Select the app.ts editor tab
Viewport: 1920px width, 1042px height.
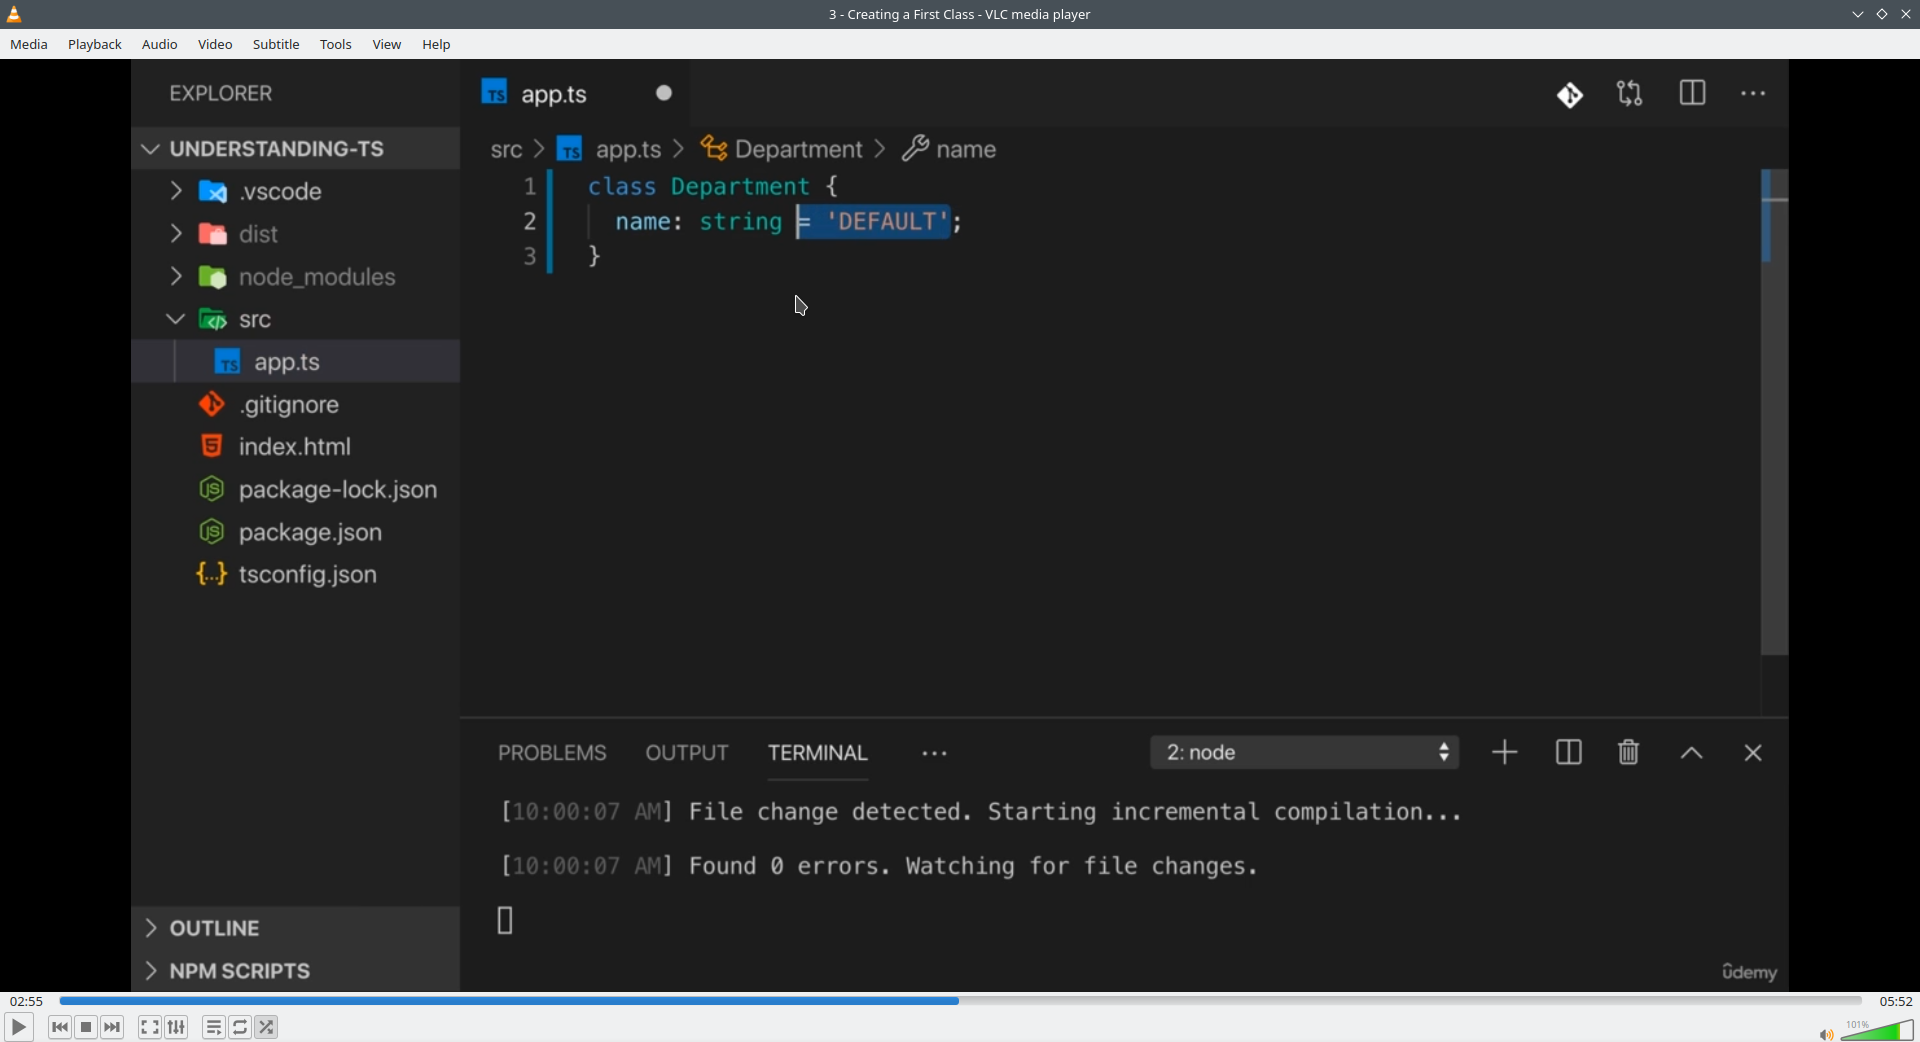click(575, 94)
